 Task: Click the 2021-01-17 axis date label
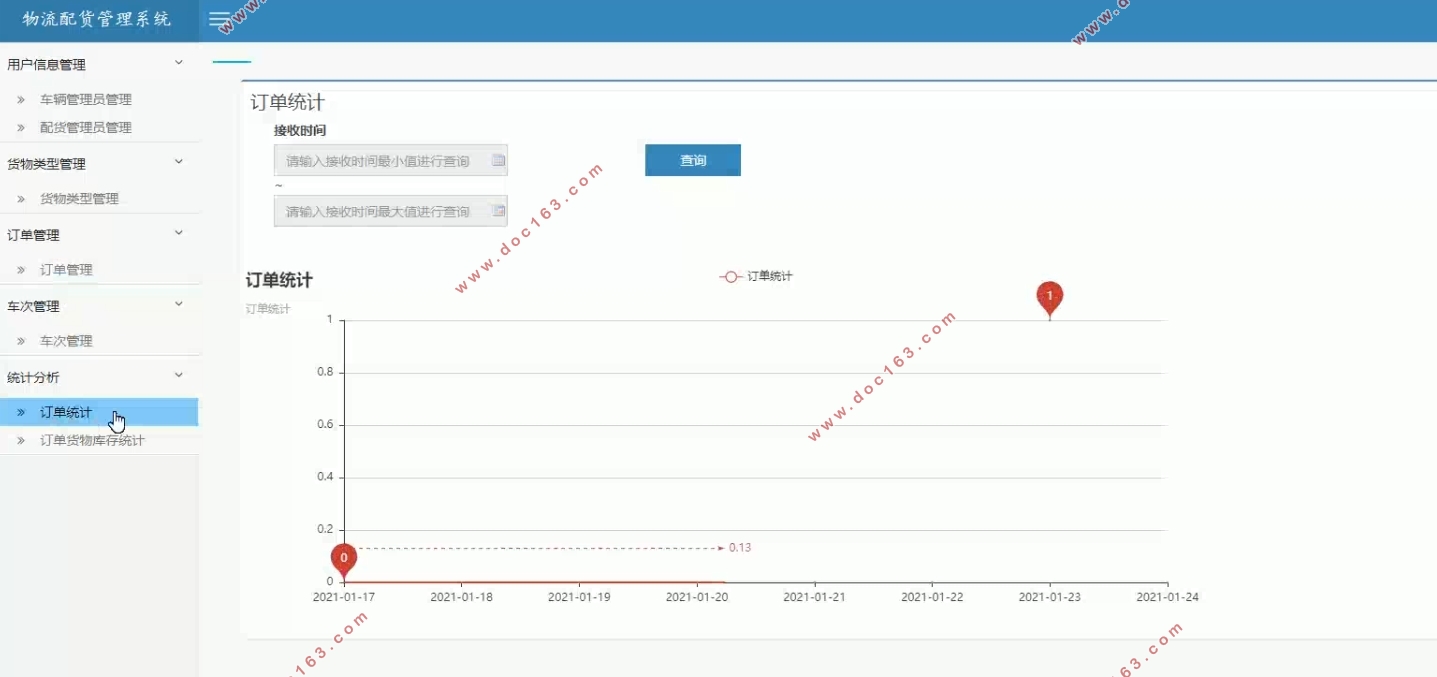344,597
